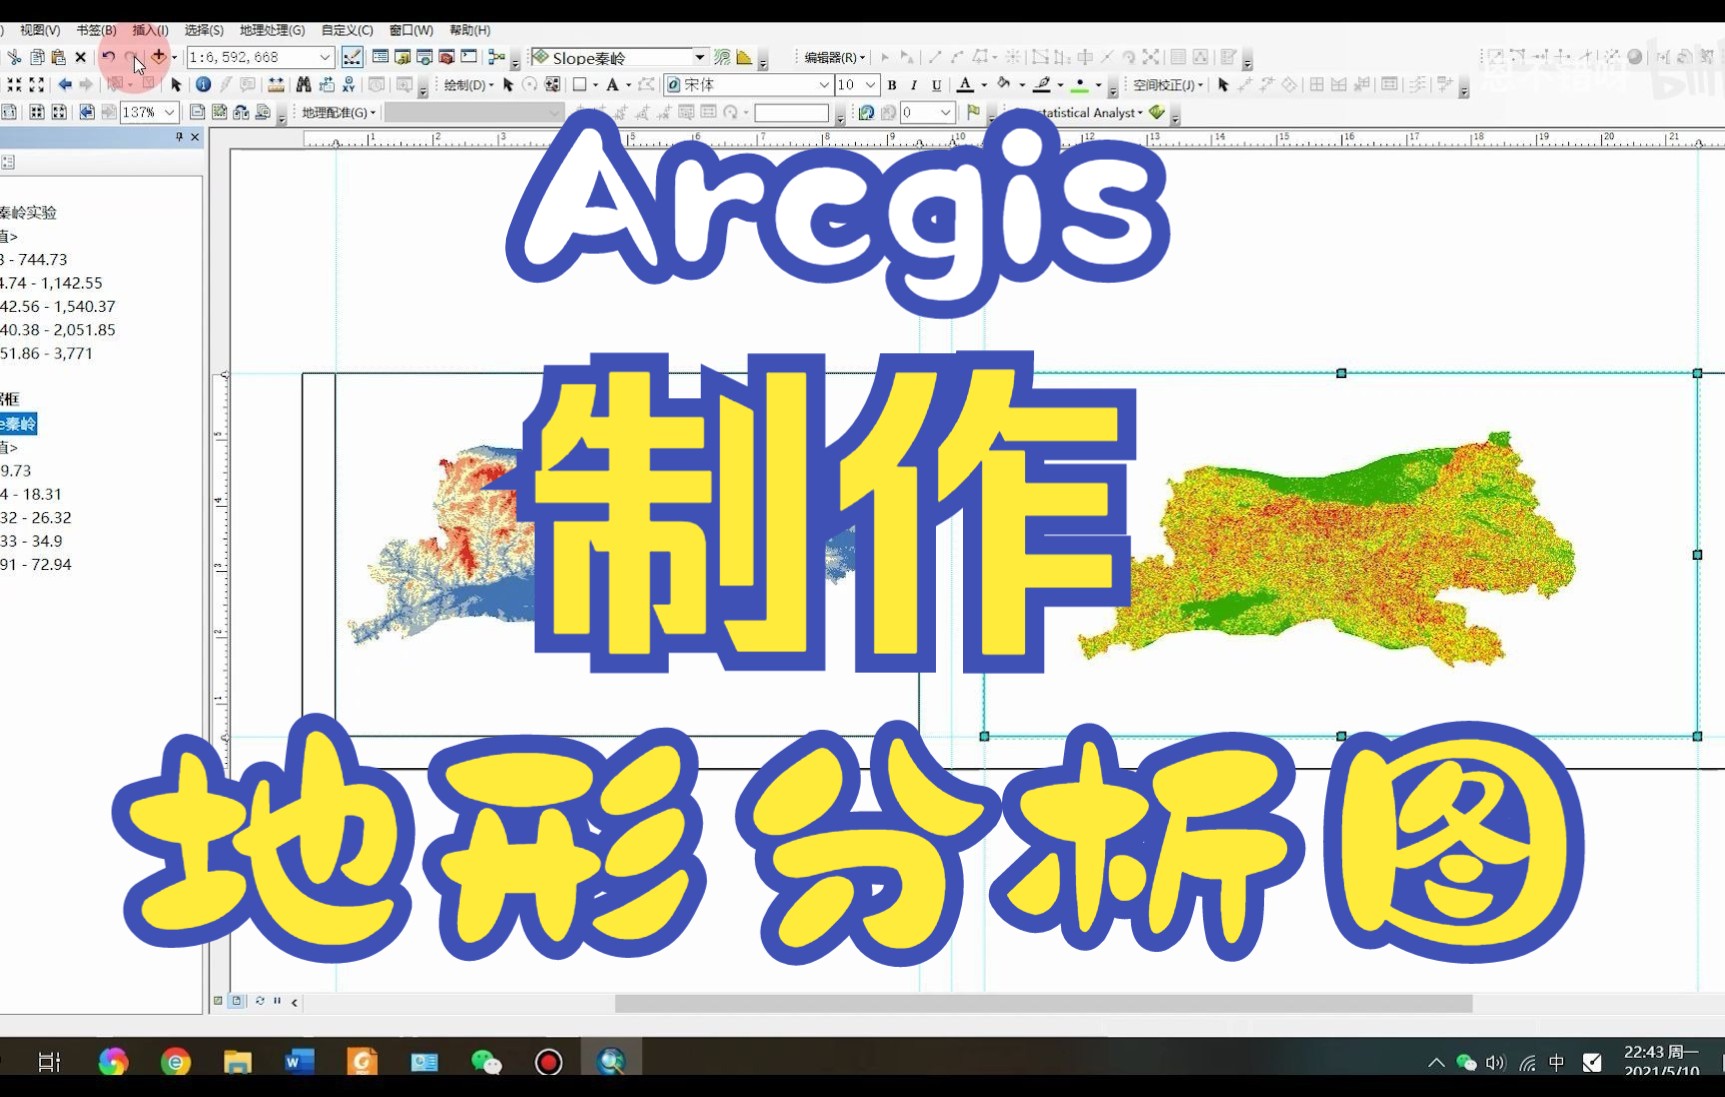Toggle italic text formatting
This screenshot has height=1097, width=1725.
913,85
